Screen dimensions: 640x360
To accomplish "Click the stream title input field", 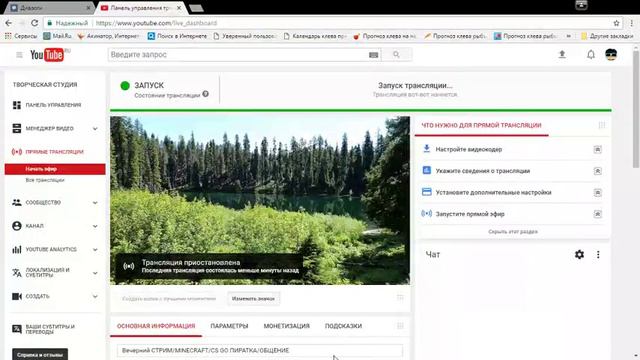I will (x=260, y=351).
